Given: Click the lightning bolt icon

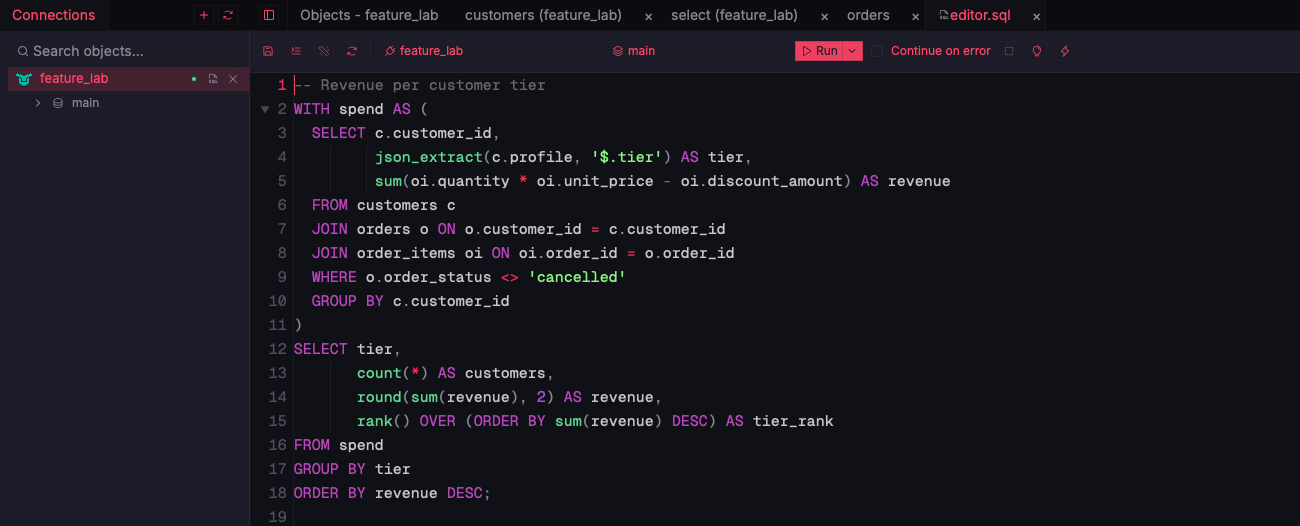Looking at the screenshot, I should (1065, 51).
